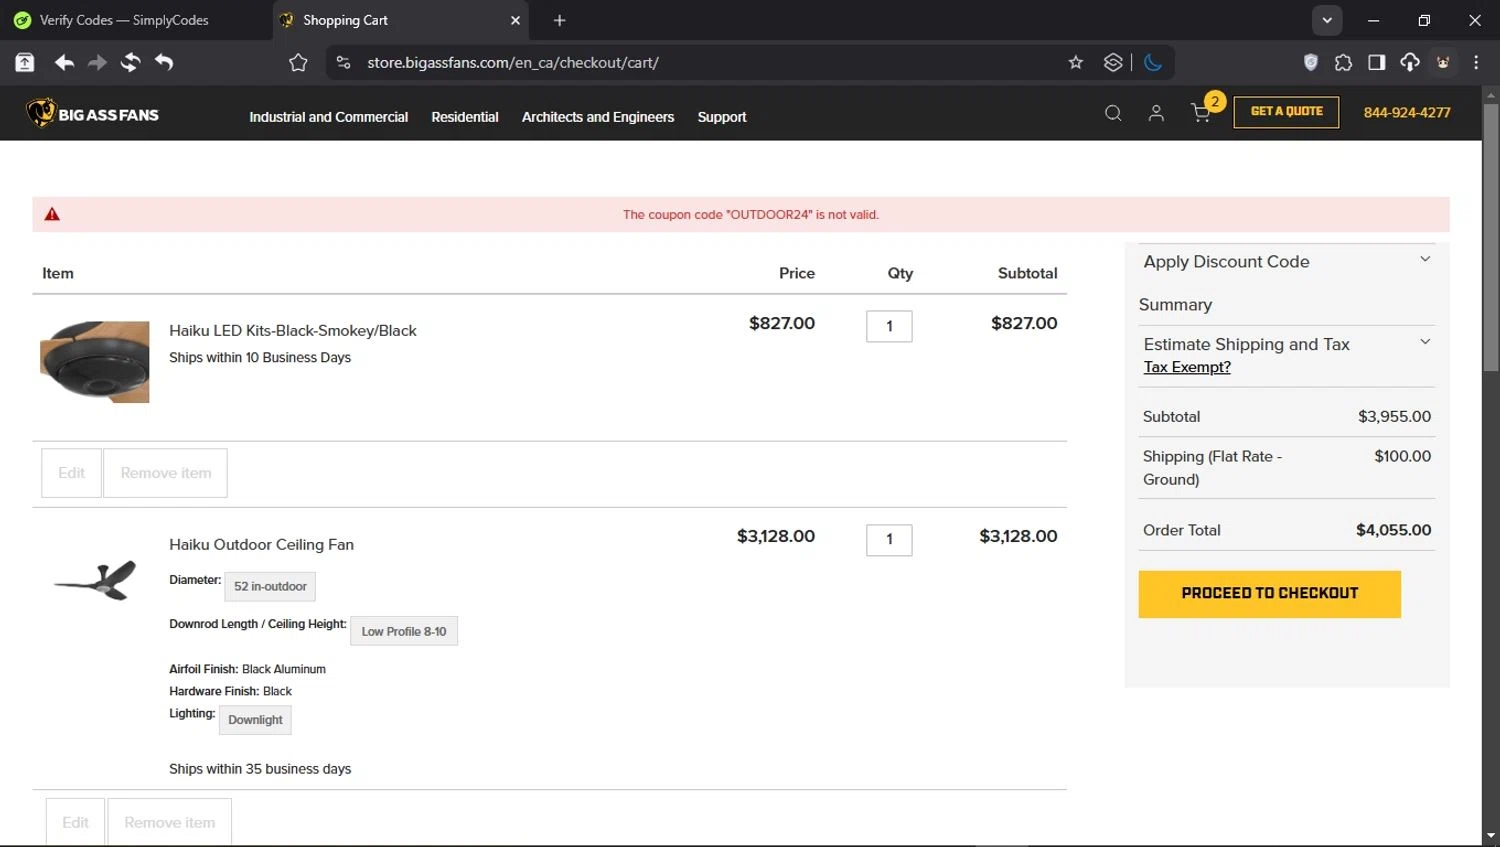This screenshot has width=1500, height=847.
Task: Open the user account icon
Action: [x=1156, y=113]
